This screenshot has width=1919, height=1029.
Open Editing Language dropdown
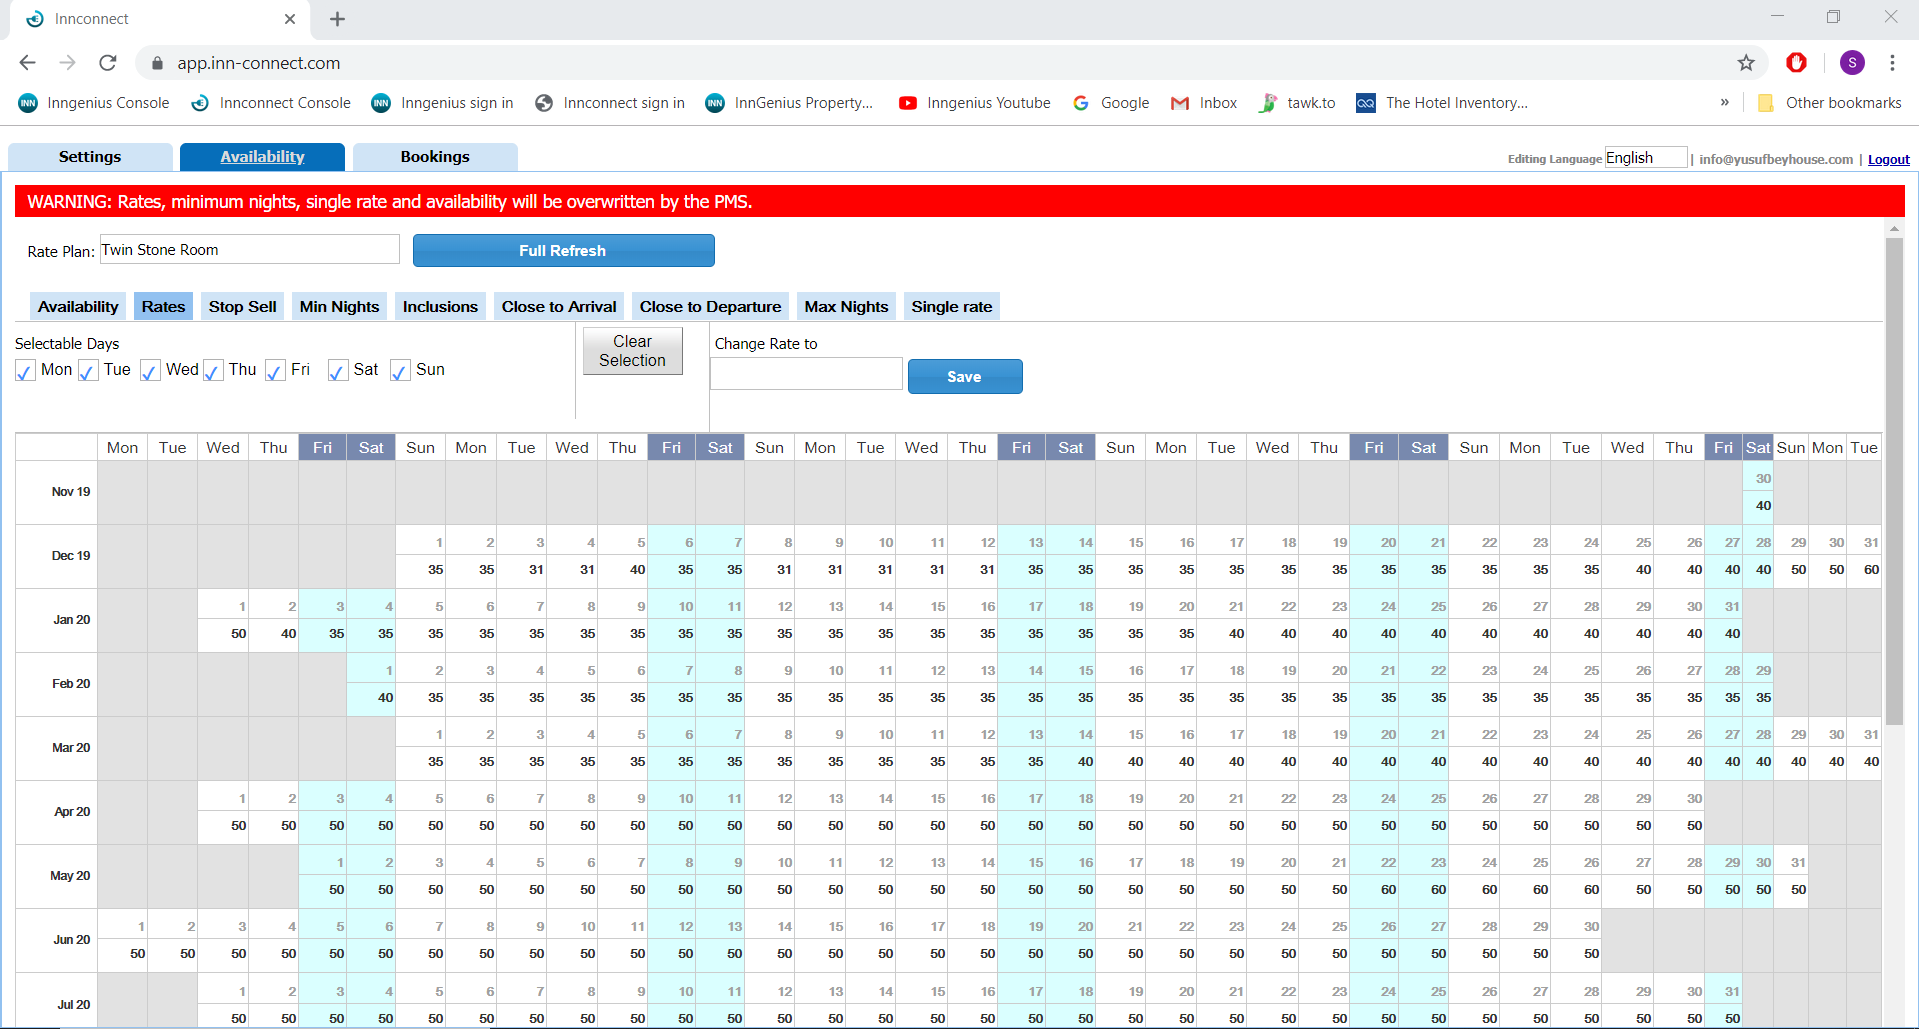point(1646,158)
